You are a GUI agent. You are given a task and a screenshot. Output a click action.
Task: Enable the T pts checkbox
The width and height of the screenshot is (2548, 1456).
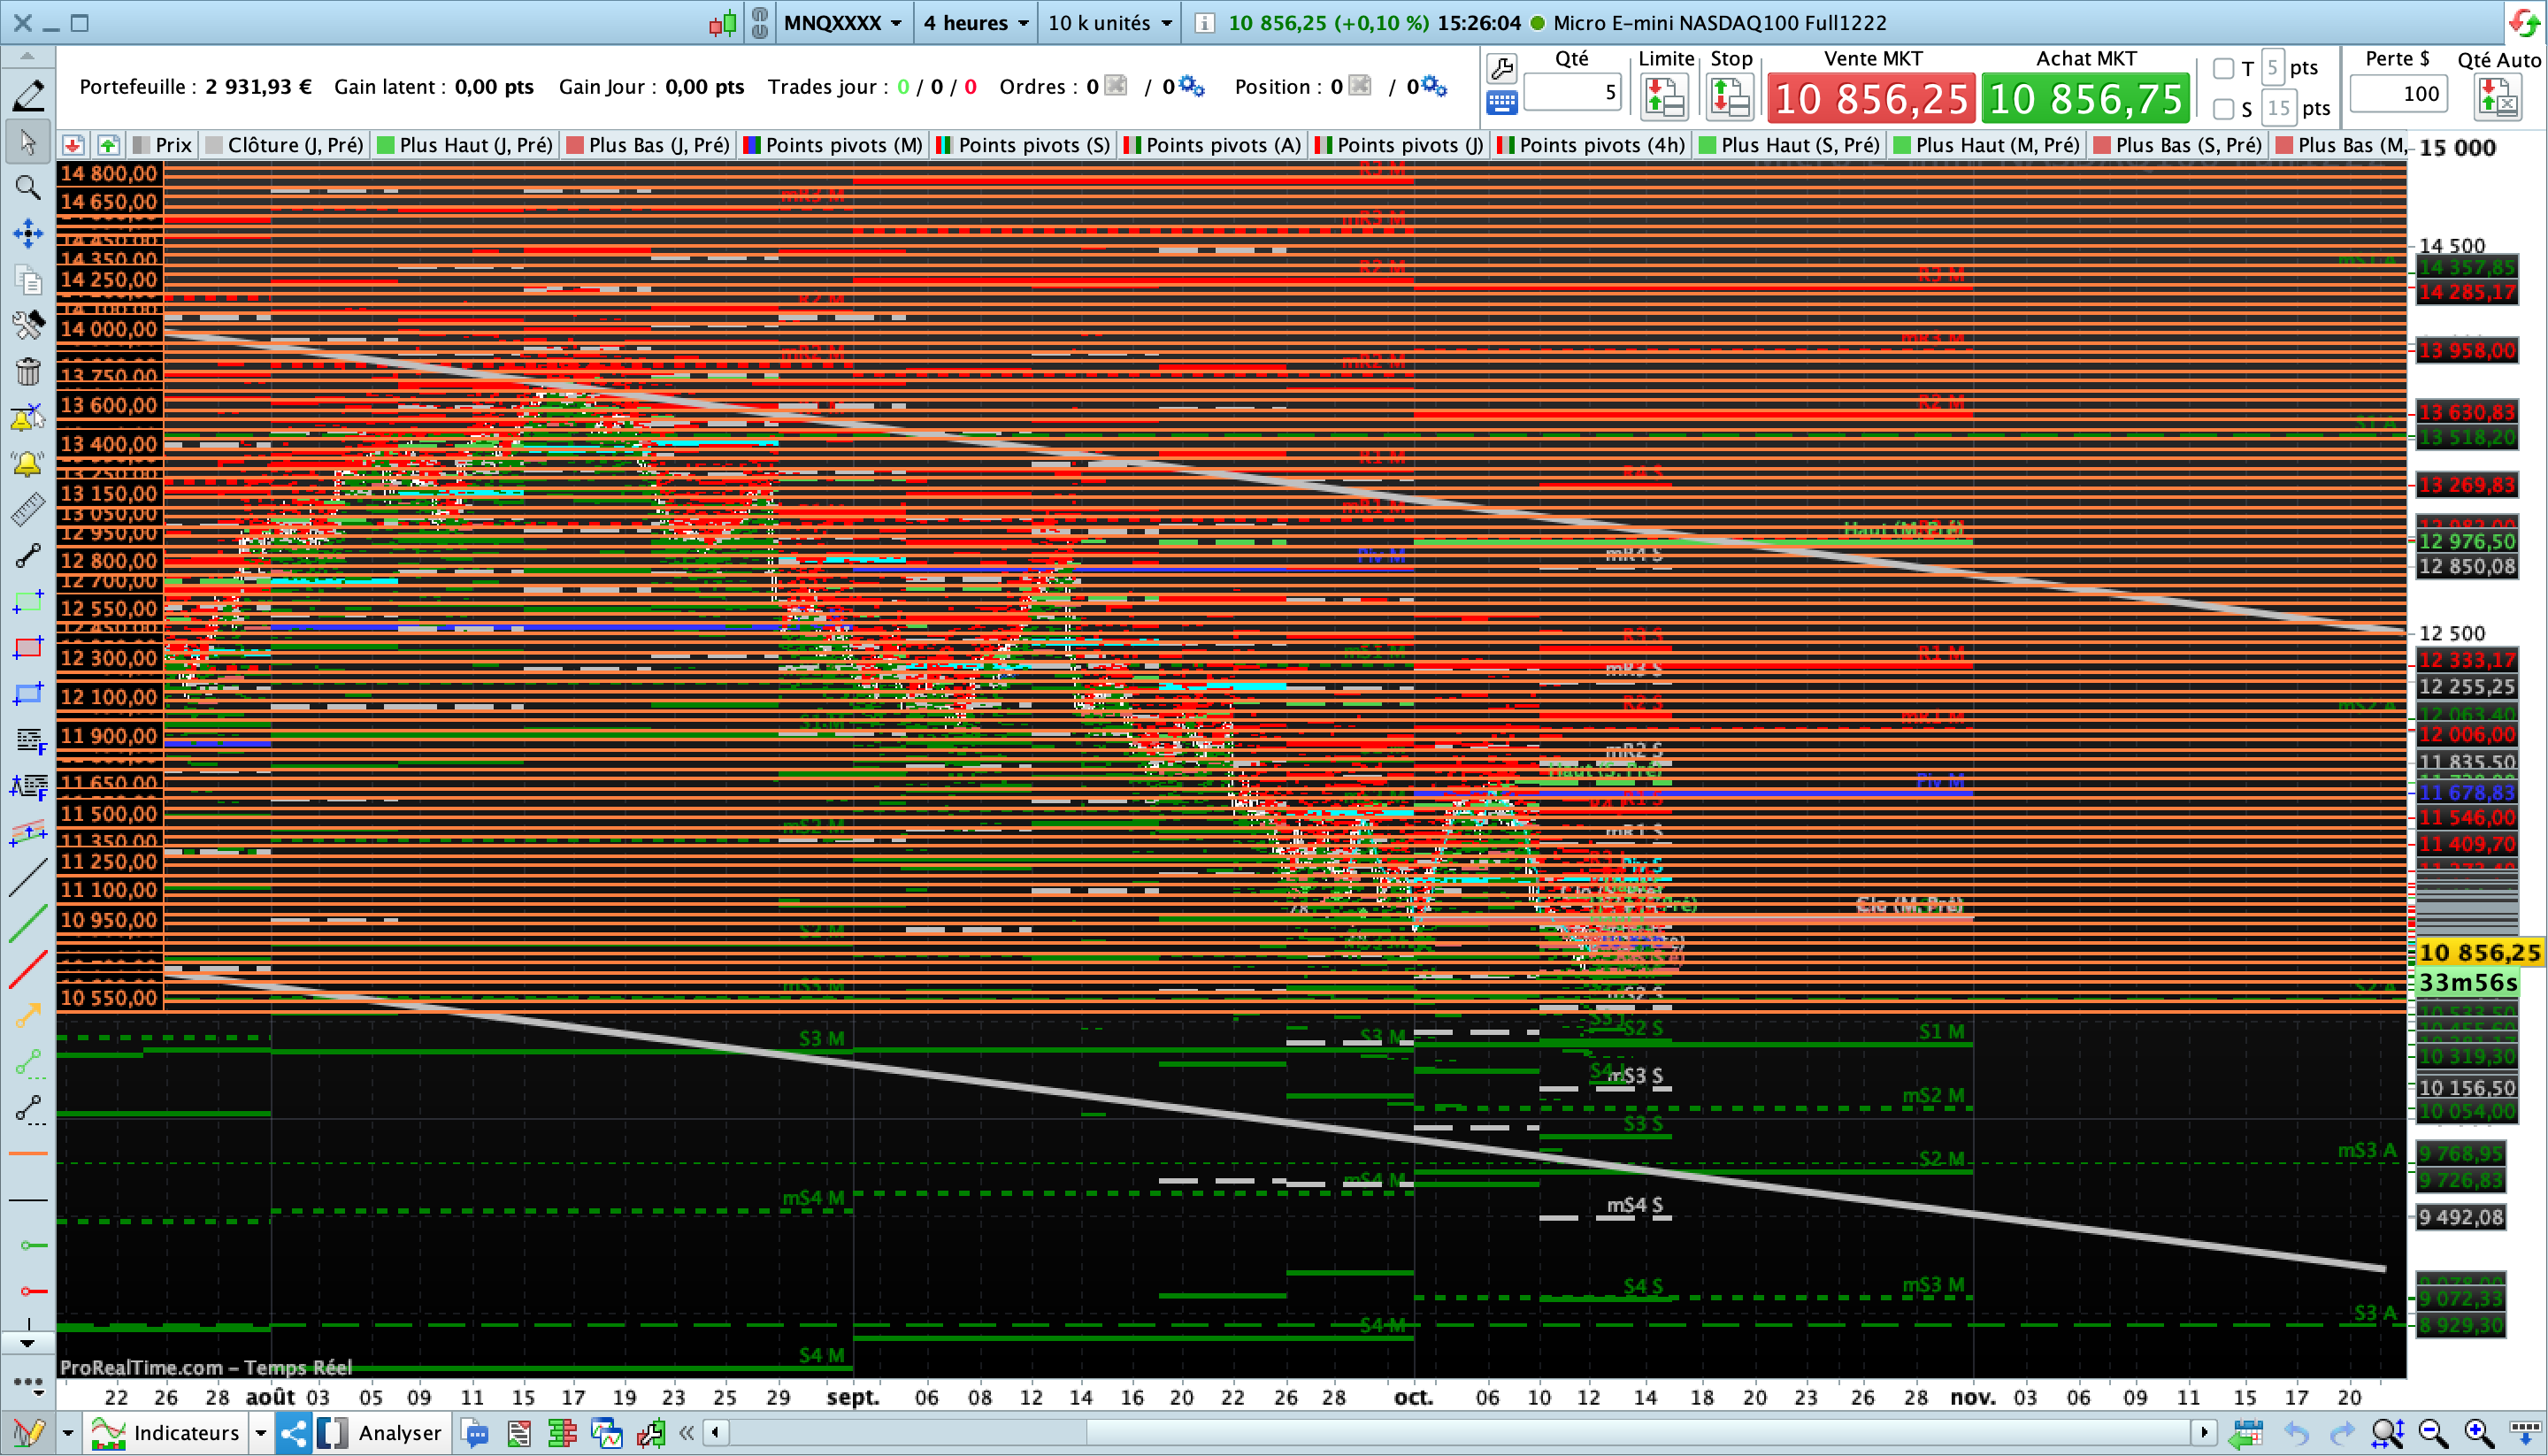pyautogui.click(x=2223, y=68)
